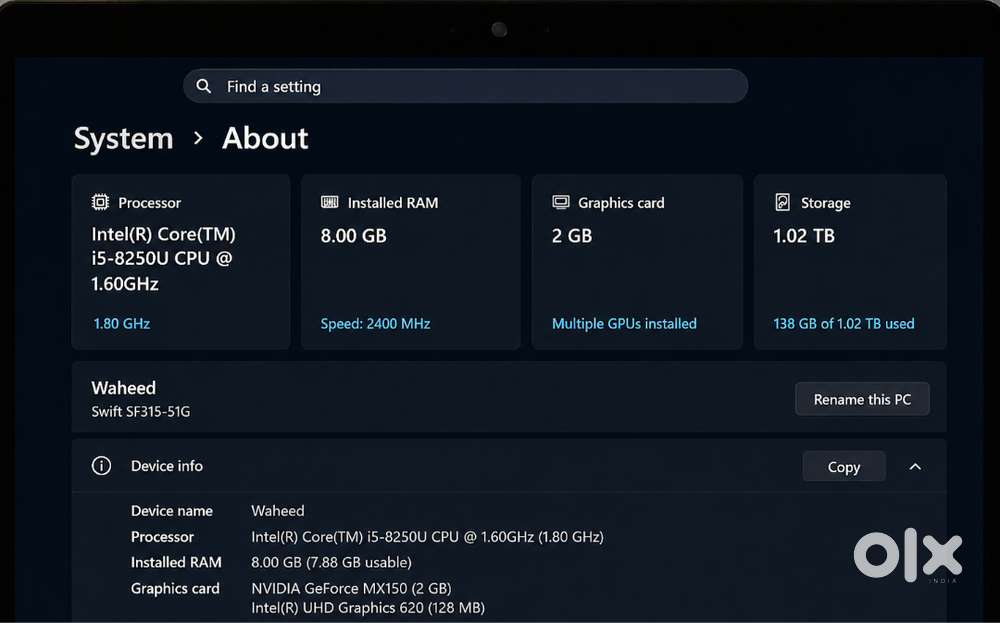
Task: Click the Graphics card row label in Device info
Action: (175, 588)
